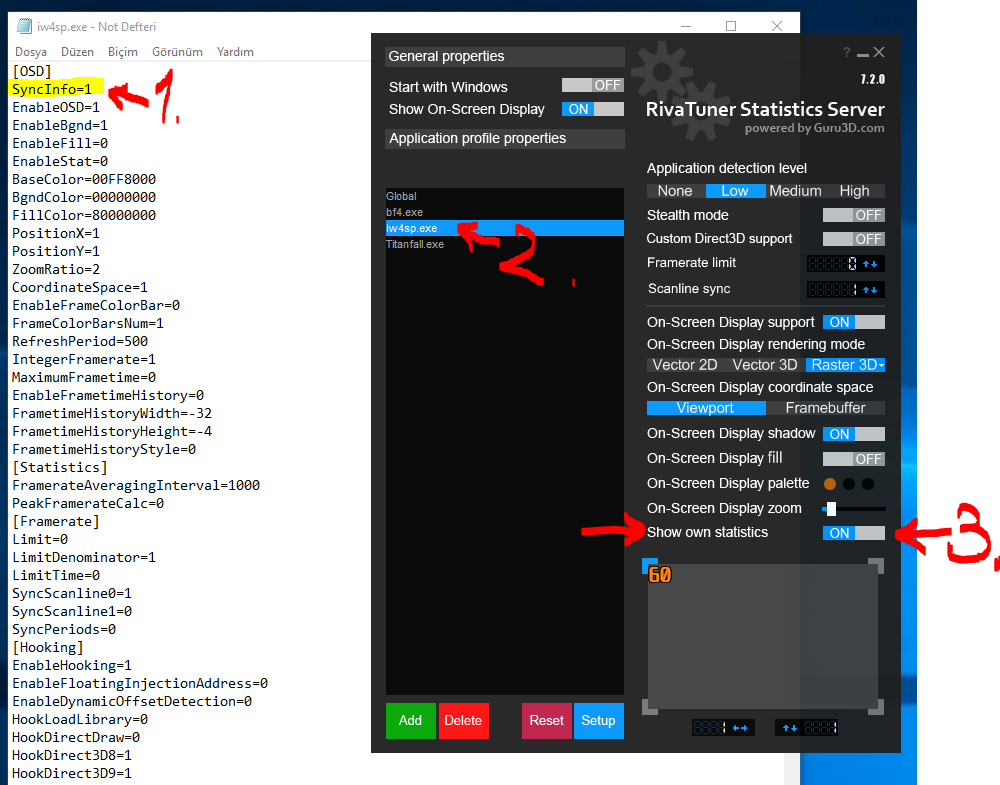Click the green Add profile button
1000x785 pixels.
pos(411,721)
